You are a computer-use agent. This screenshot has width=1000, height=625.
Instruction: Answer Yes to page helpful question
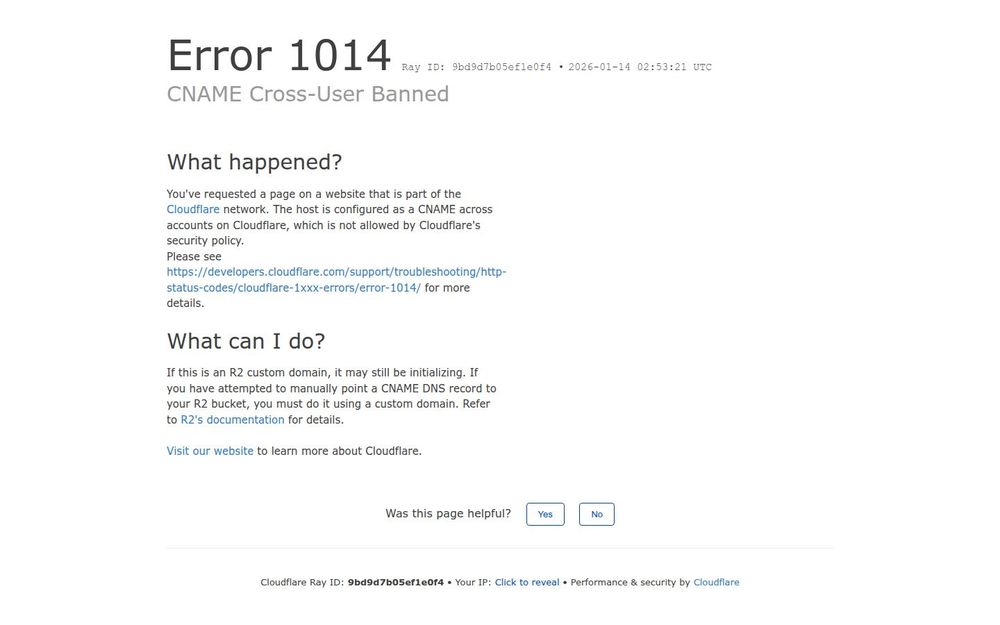[x=545, y=515]
